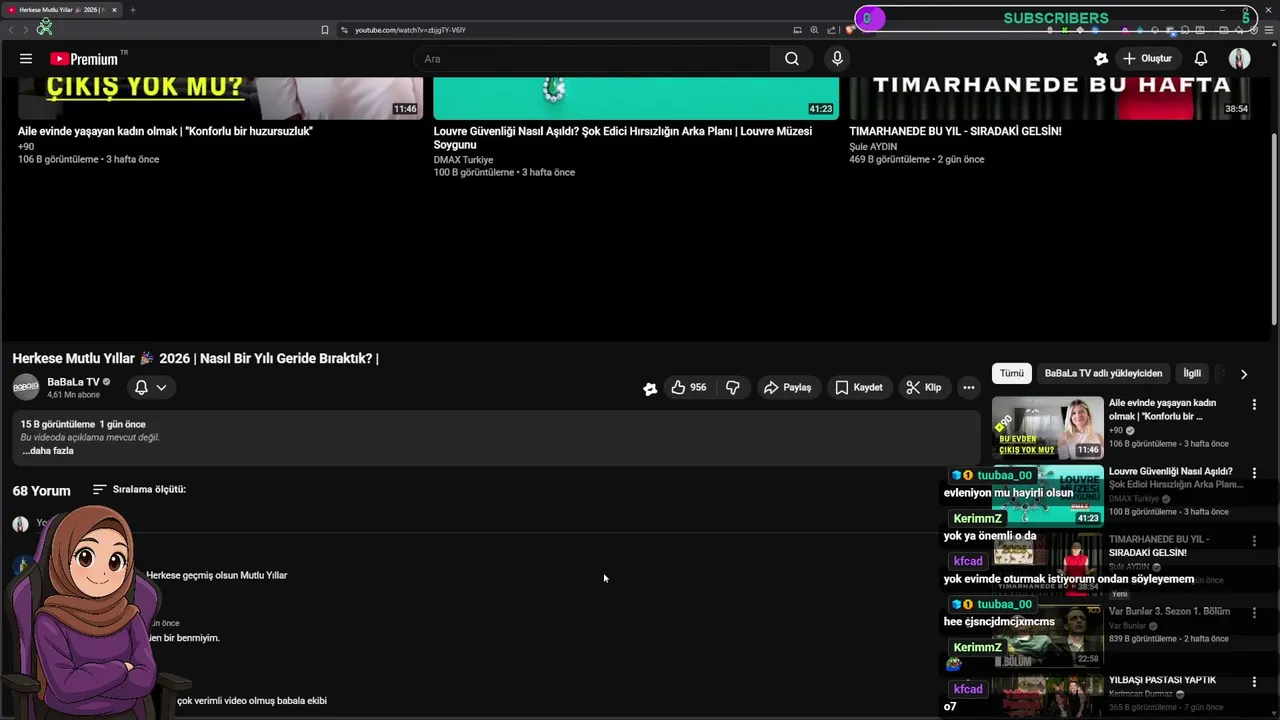Click the '68 Yorum' comment count heading

click(41, 491)
